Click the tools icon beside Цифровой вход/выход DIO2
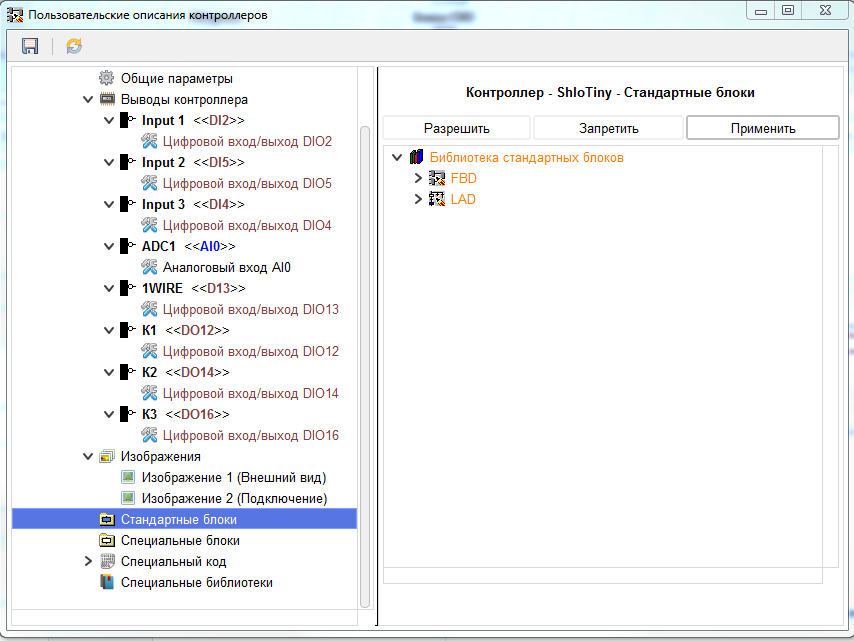The width and height of the screenshot is (854, 641). point(149,141)
